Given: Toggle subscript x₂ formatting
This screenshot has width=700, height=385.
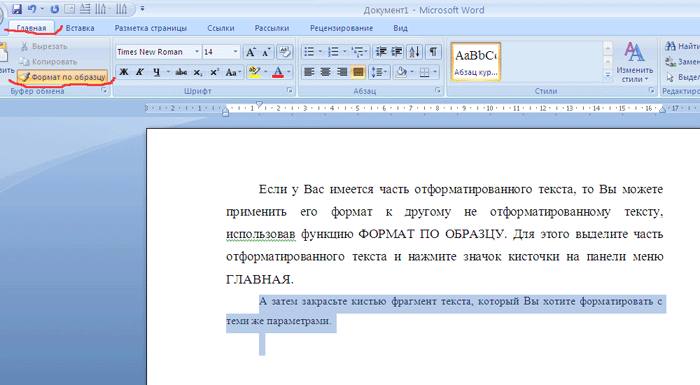Looking at the screenshot, I should [198, 72].
